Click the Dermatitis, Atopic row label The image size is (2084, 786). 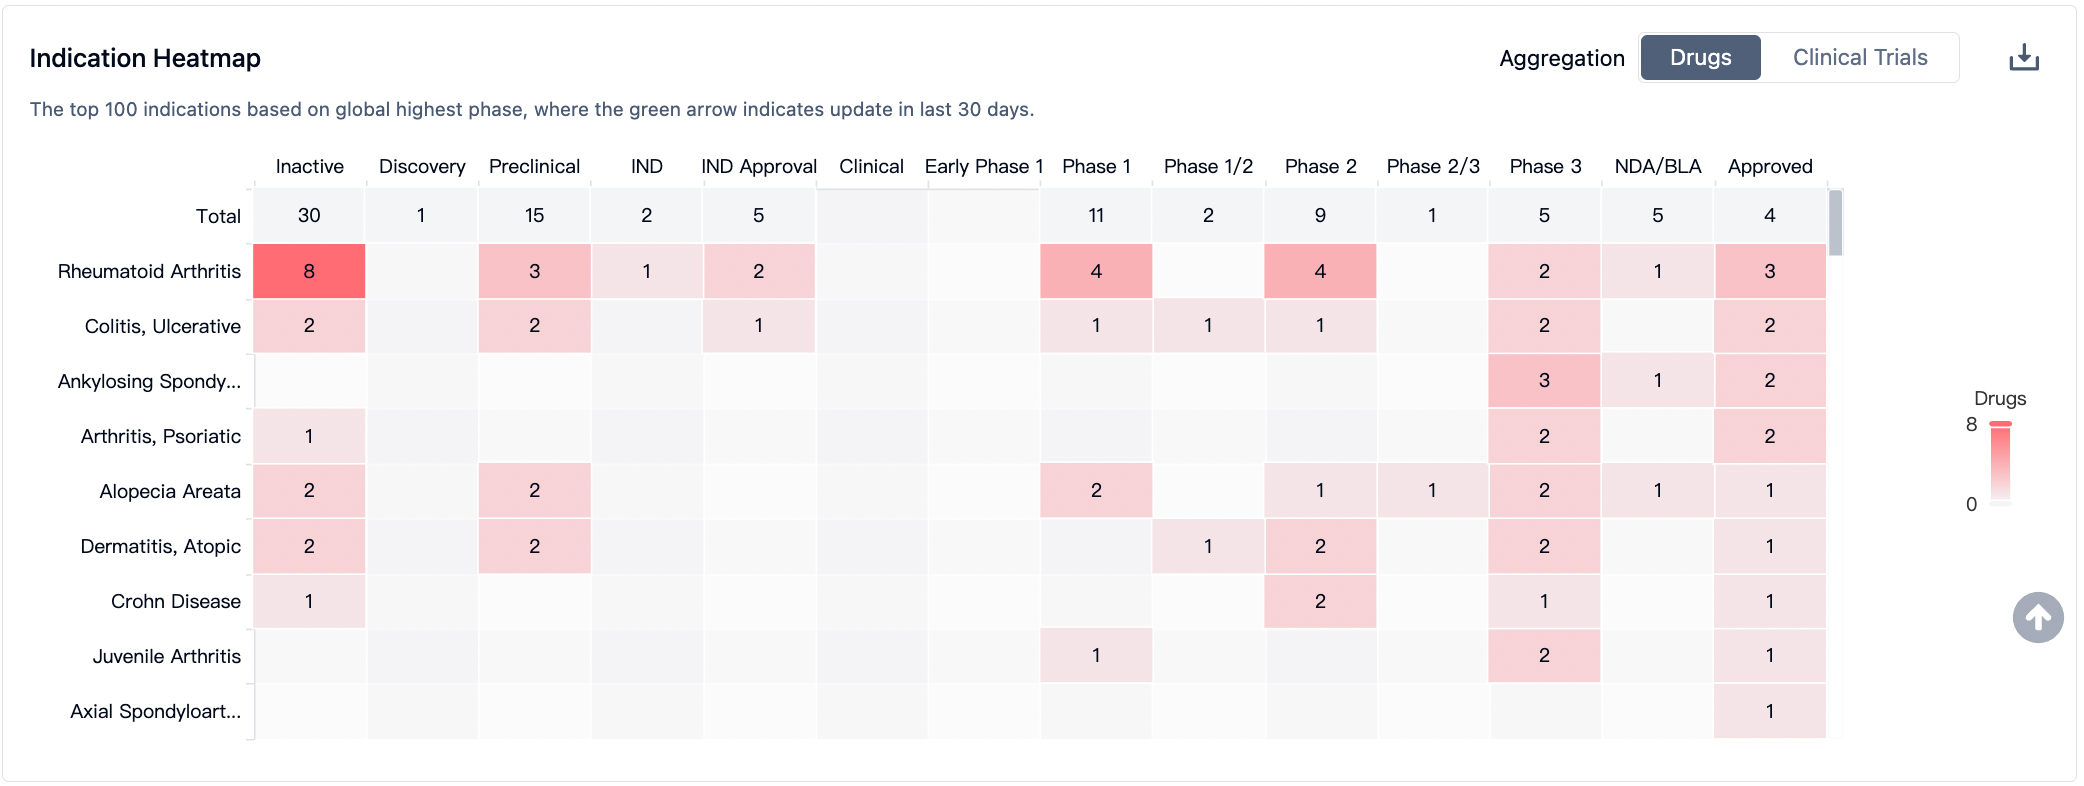click(160, 546)
